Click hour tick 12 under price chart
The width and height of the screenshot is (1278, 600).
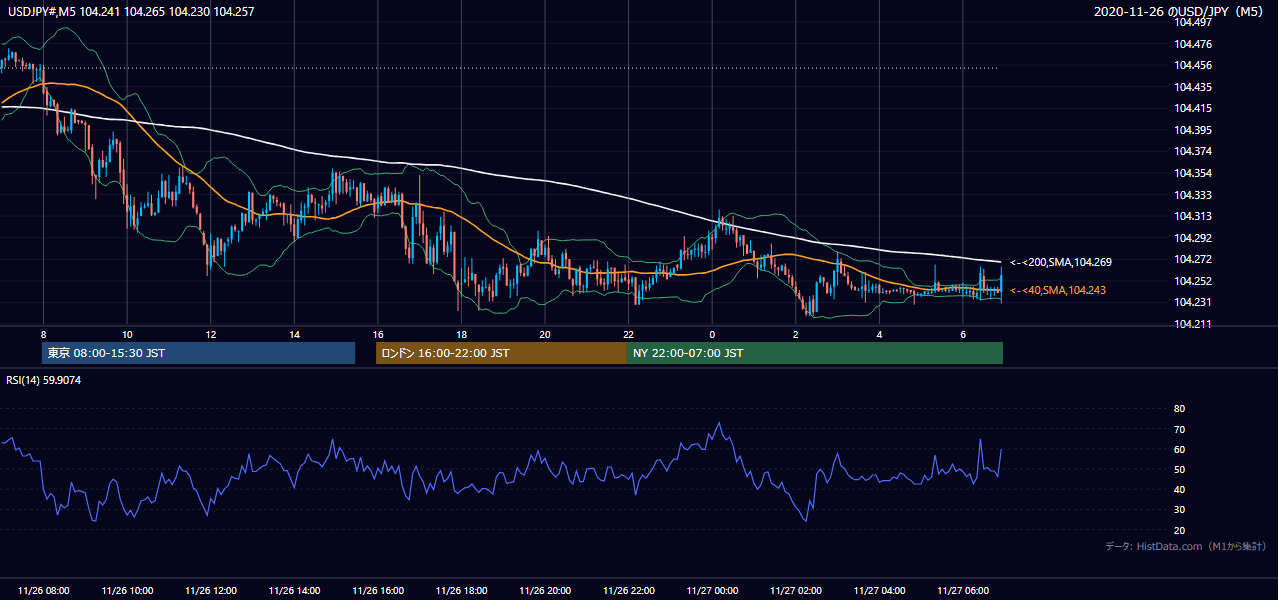click(211, 334)
